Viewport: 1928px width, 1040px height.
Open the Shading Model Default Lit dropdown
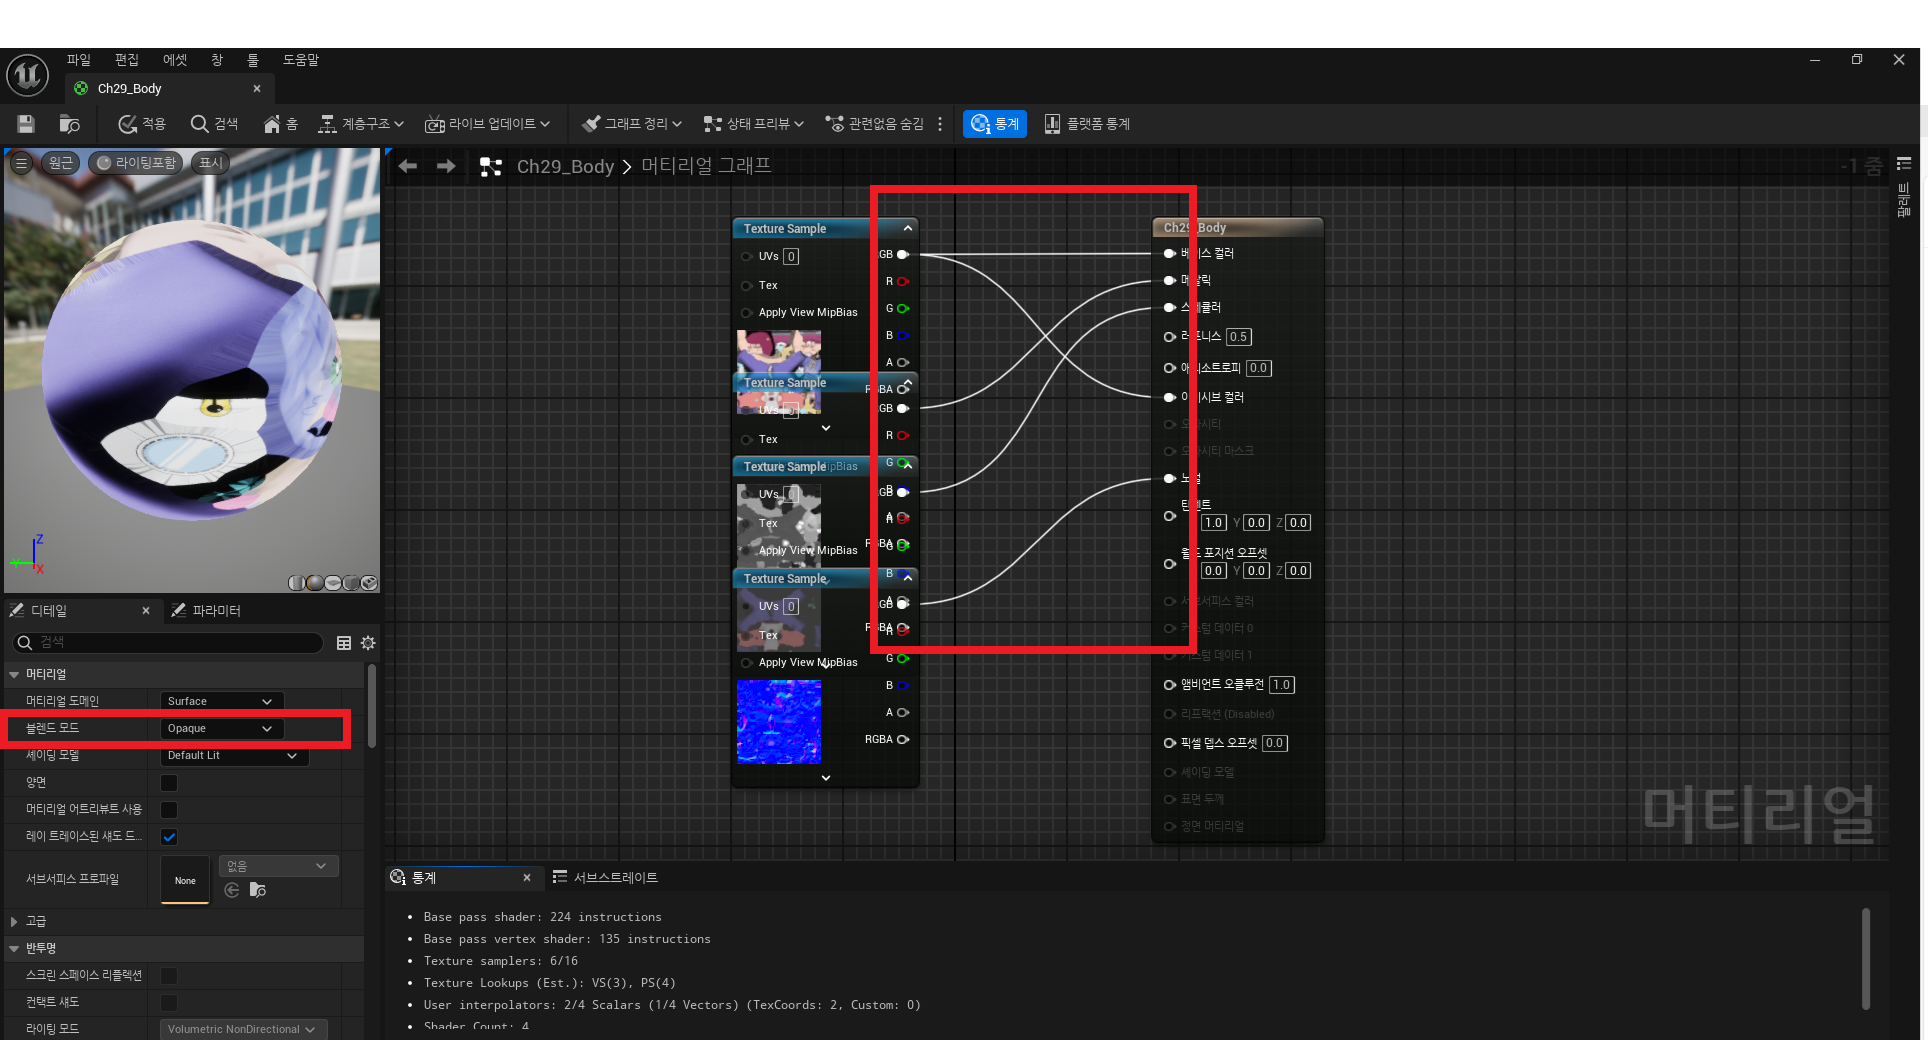point(234,755)
